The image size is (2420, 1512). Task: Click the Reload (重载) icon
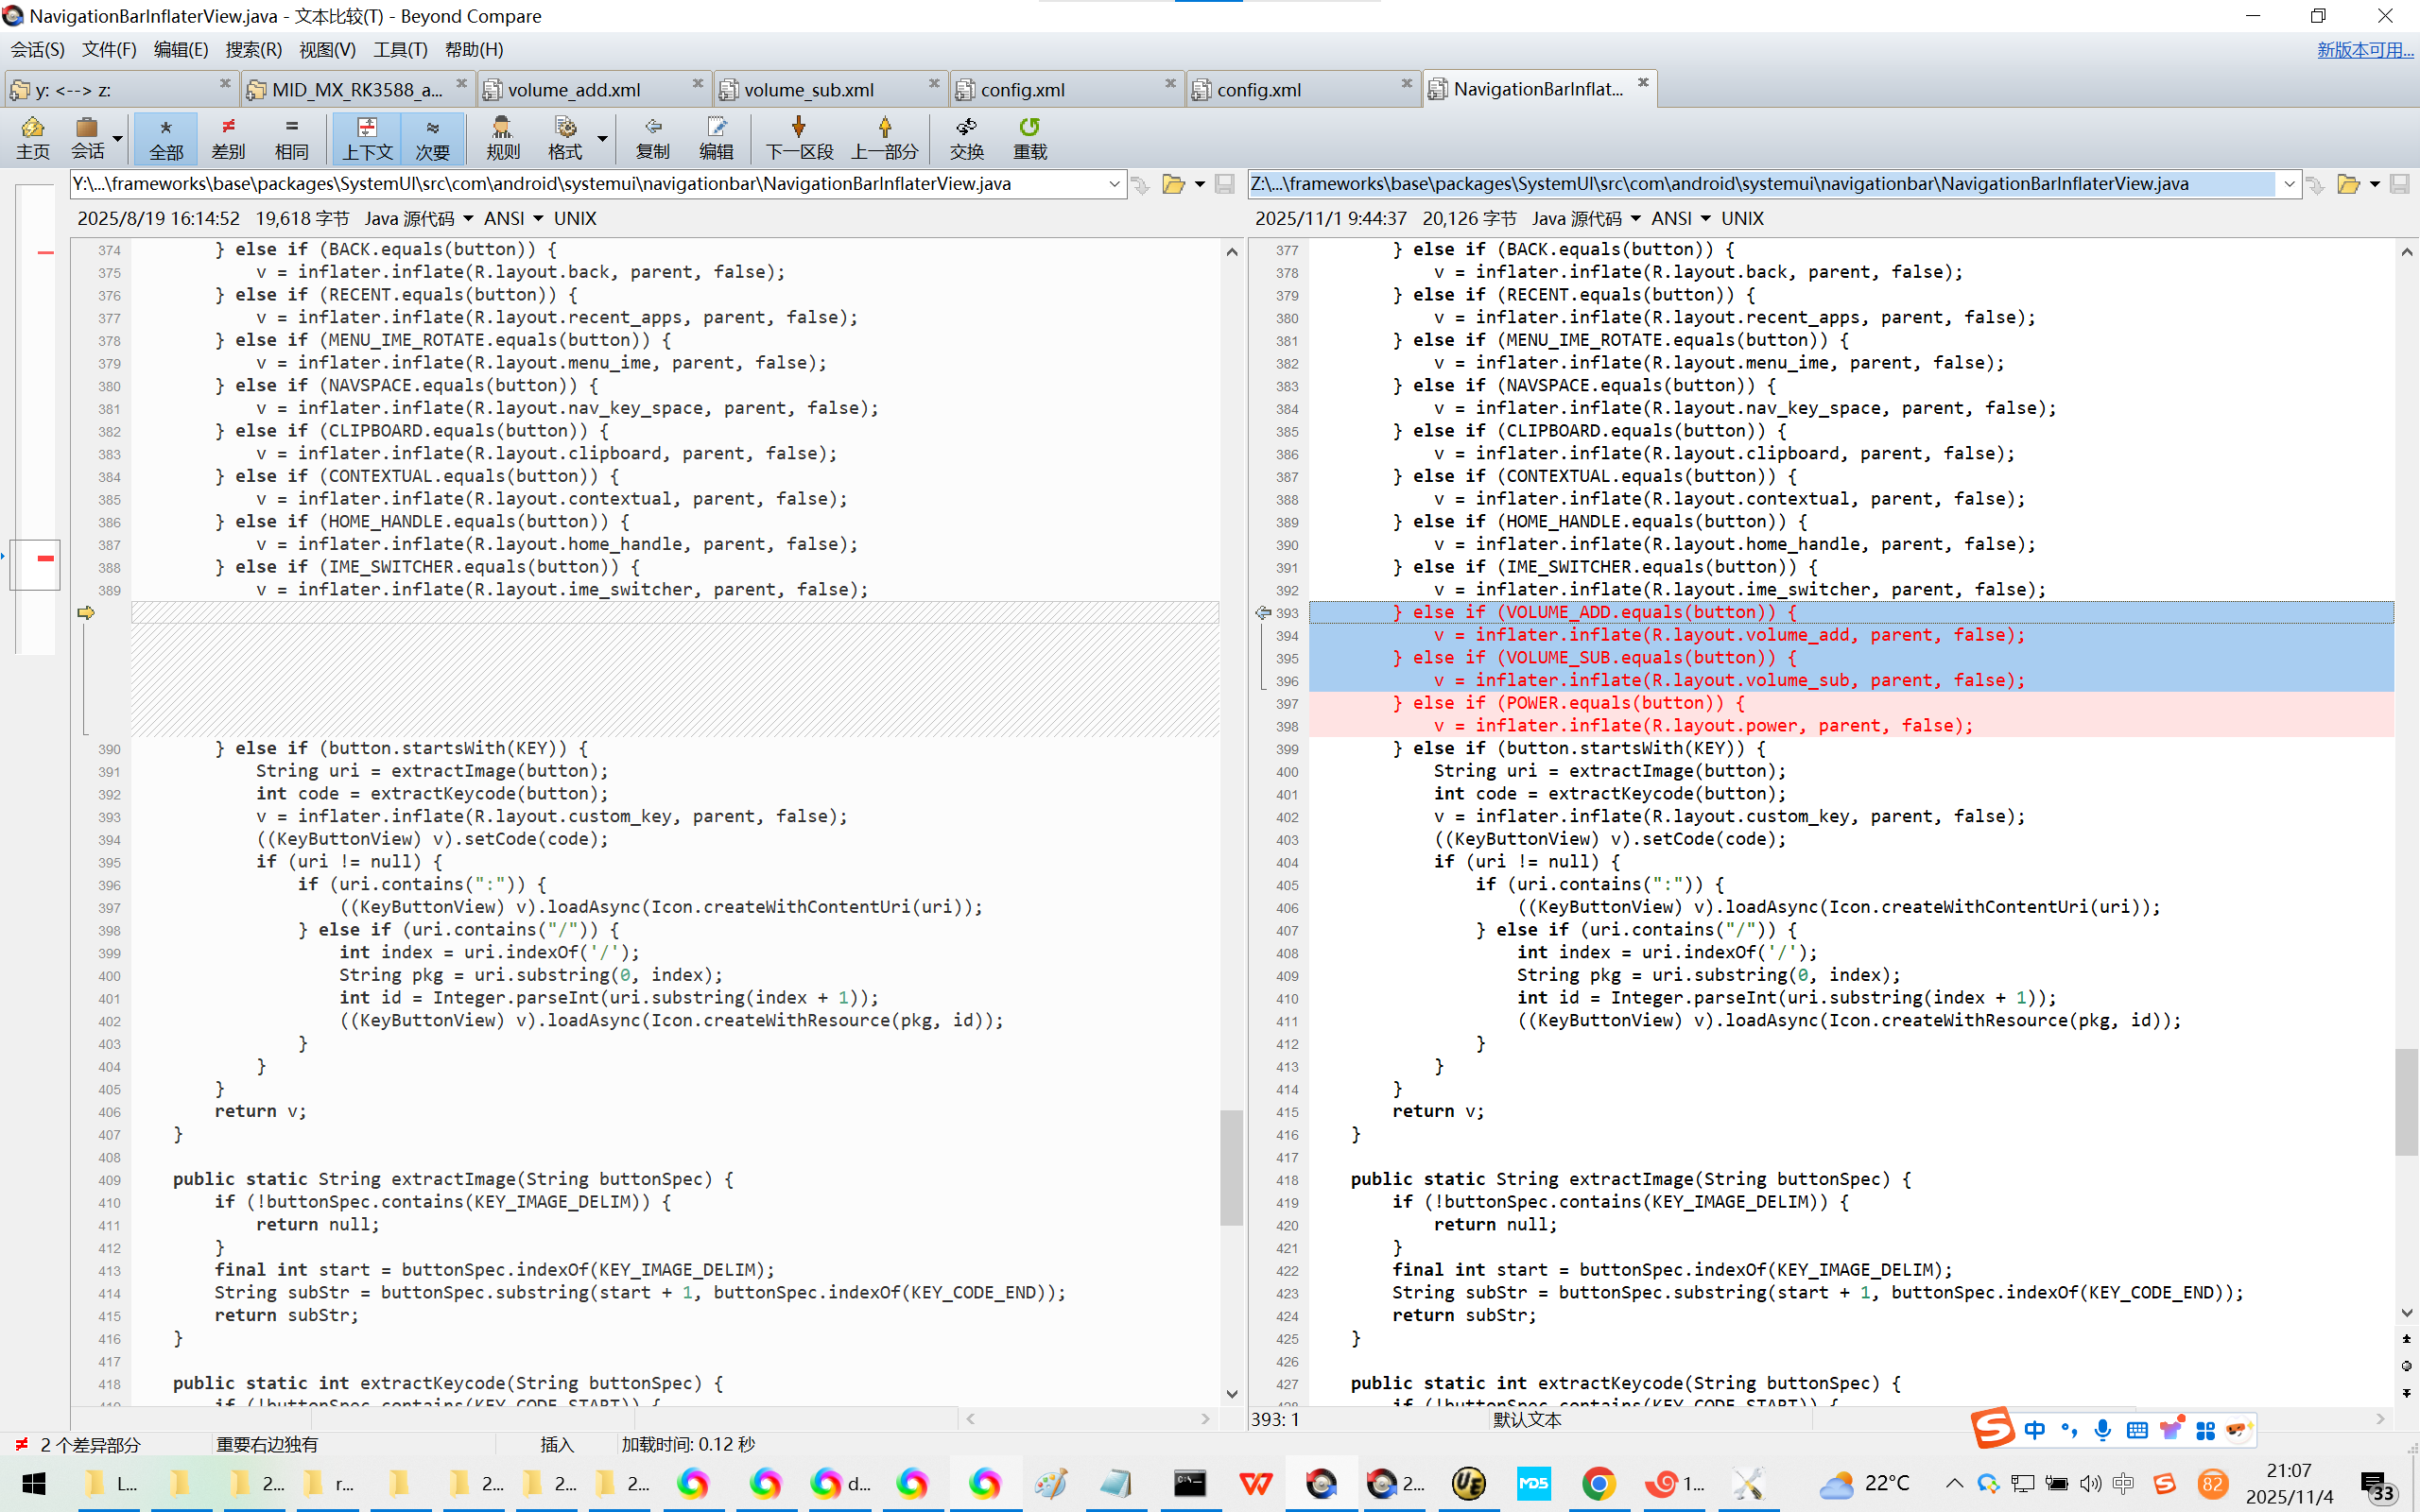point(1029,137)
